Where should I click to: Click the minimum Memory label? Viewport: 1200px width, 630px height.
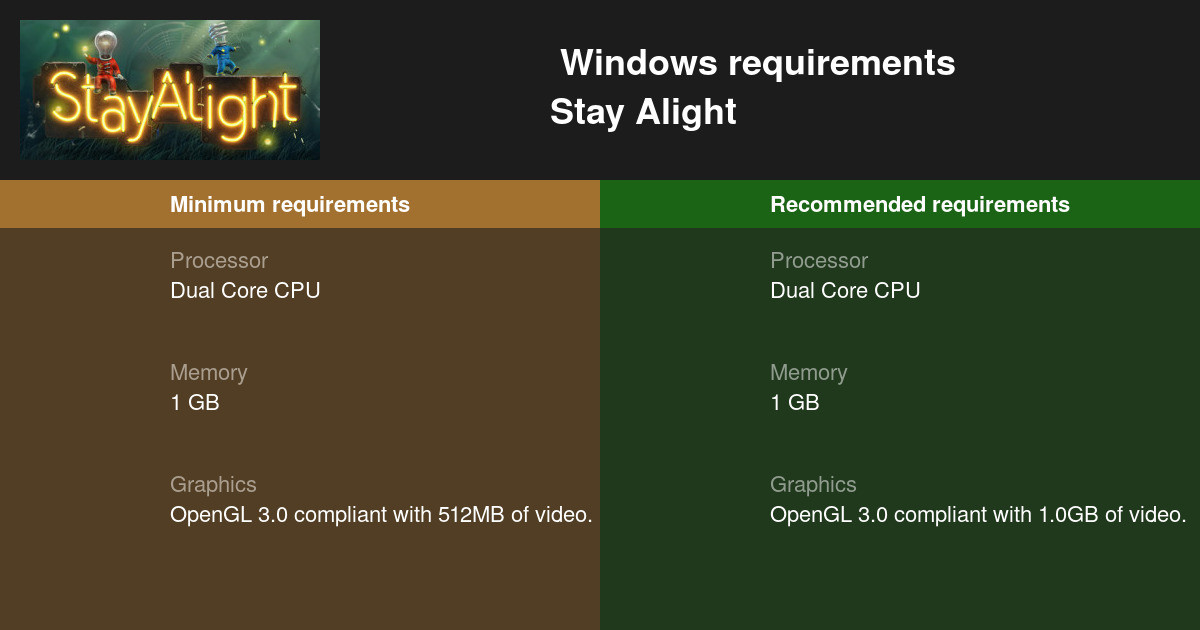[x=208, y=373]
